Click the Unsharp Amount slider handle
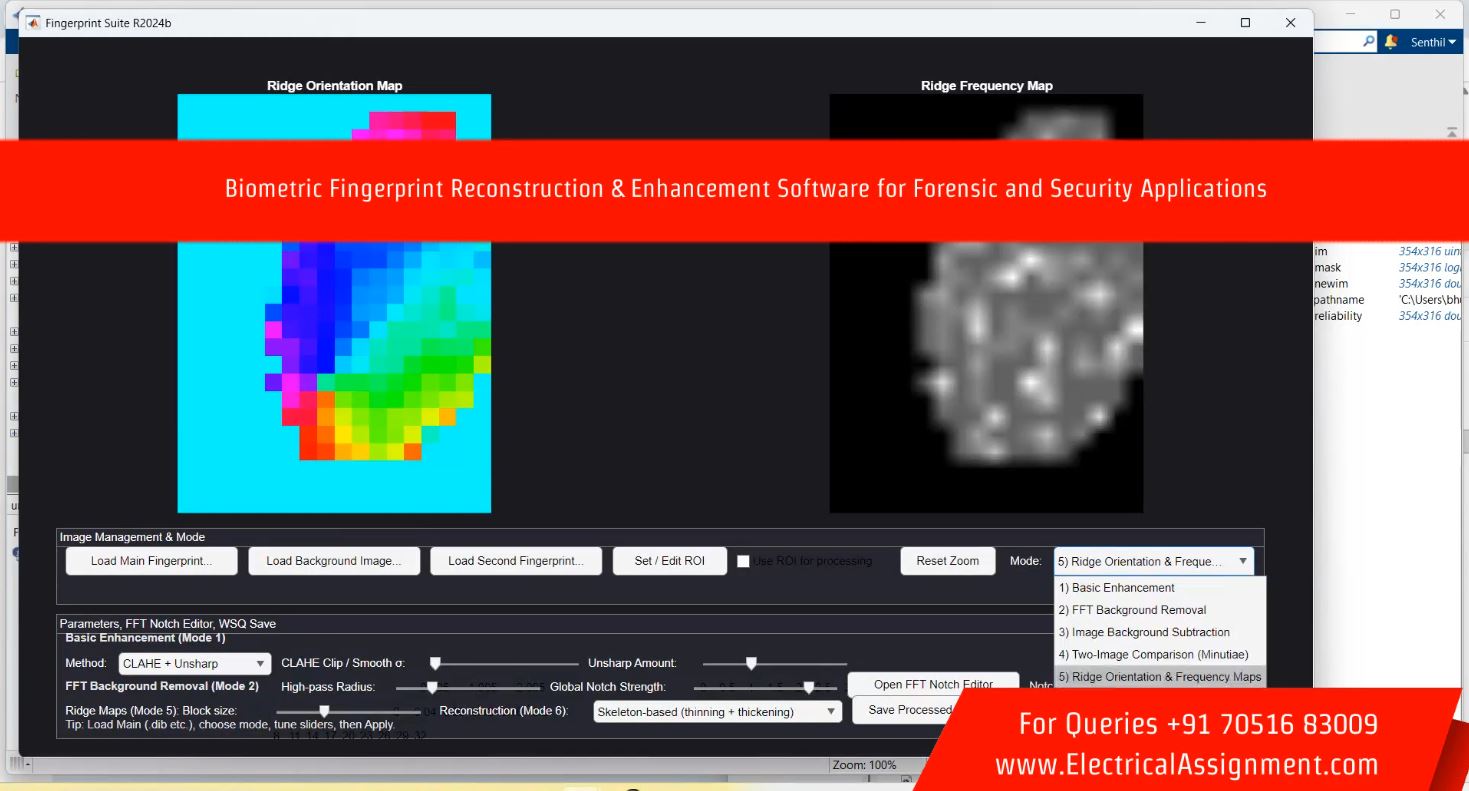 pos(751,663)
